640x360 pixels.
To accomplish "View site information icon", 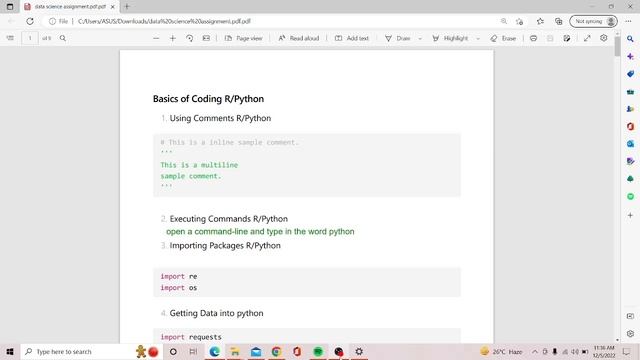I will 52,21.
